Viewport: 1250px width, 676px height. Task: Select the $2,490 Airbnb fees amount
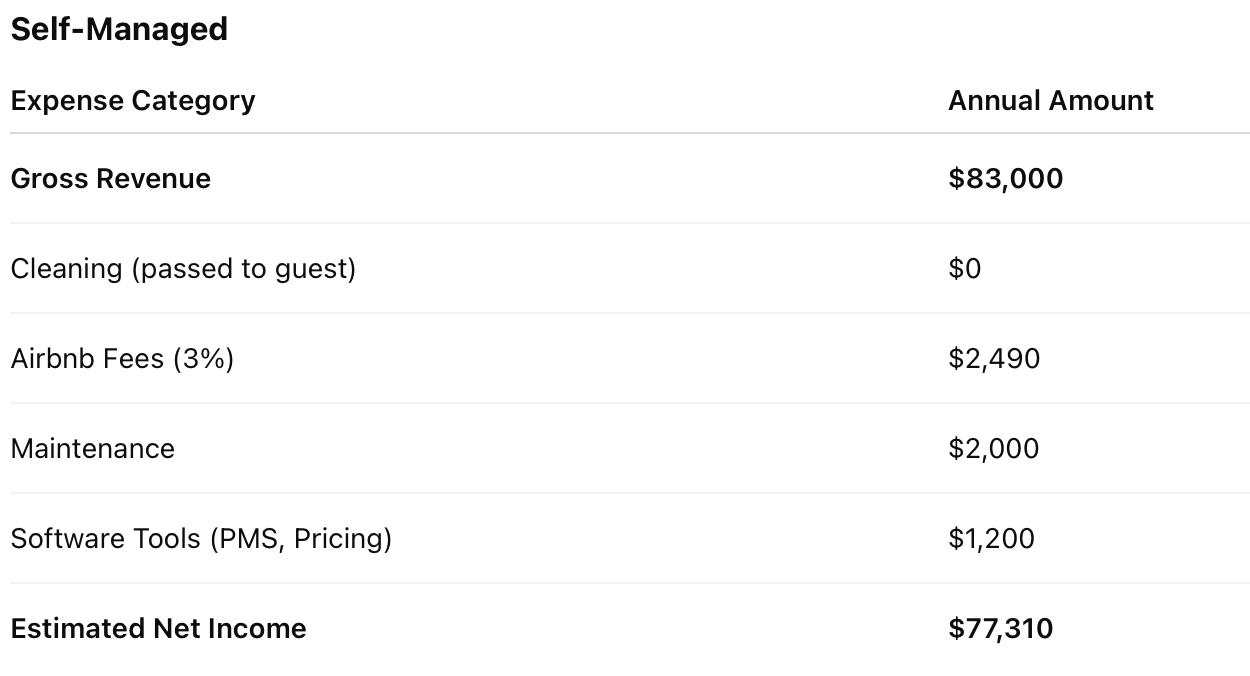point(994,359)
